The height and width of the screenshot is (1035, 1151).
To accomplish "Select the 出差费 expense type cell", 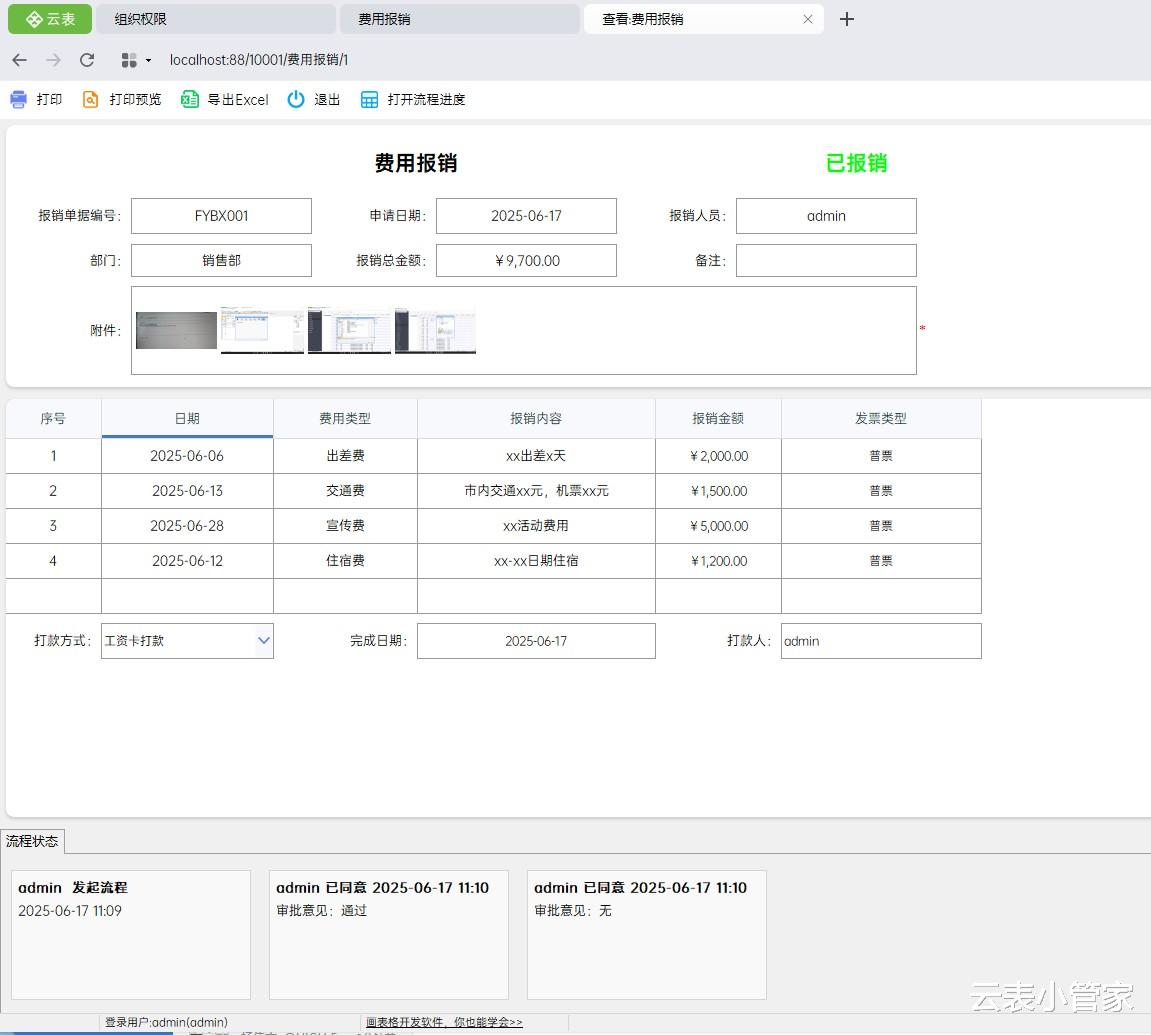I will (x=345, y=456).
